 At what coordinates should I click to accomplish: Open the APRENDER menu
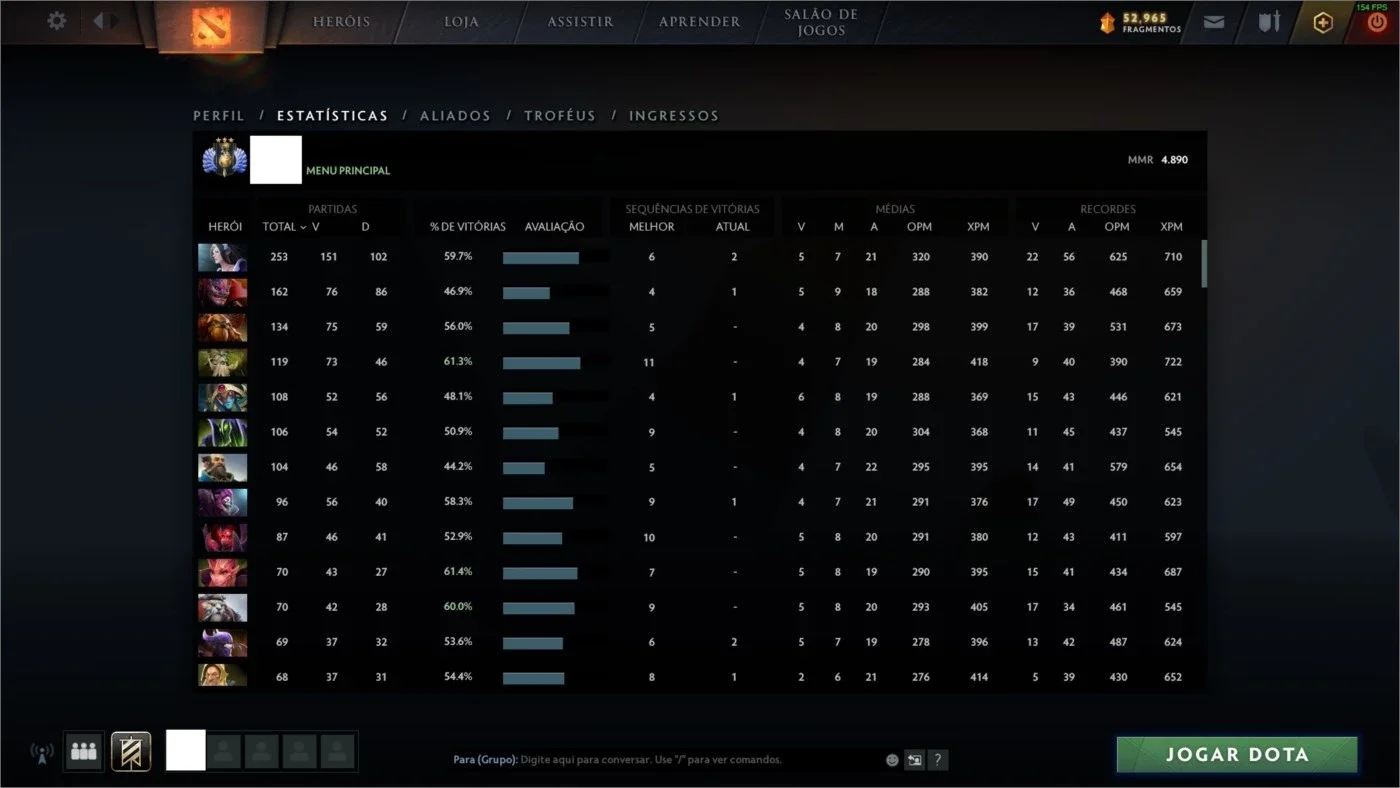click(x=699, y=22)
